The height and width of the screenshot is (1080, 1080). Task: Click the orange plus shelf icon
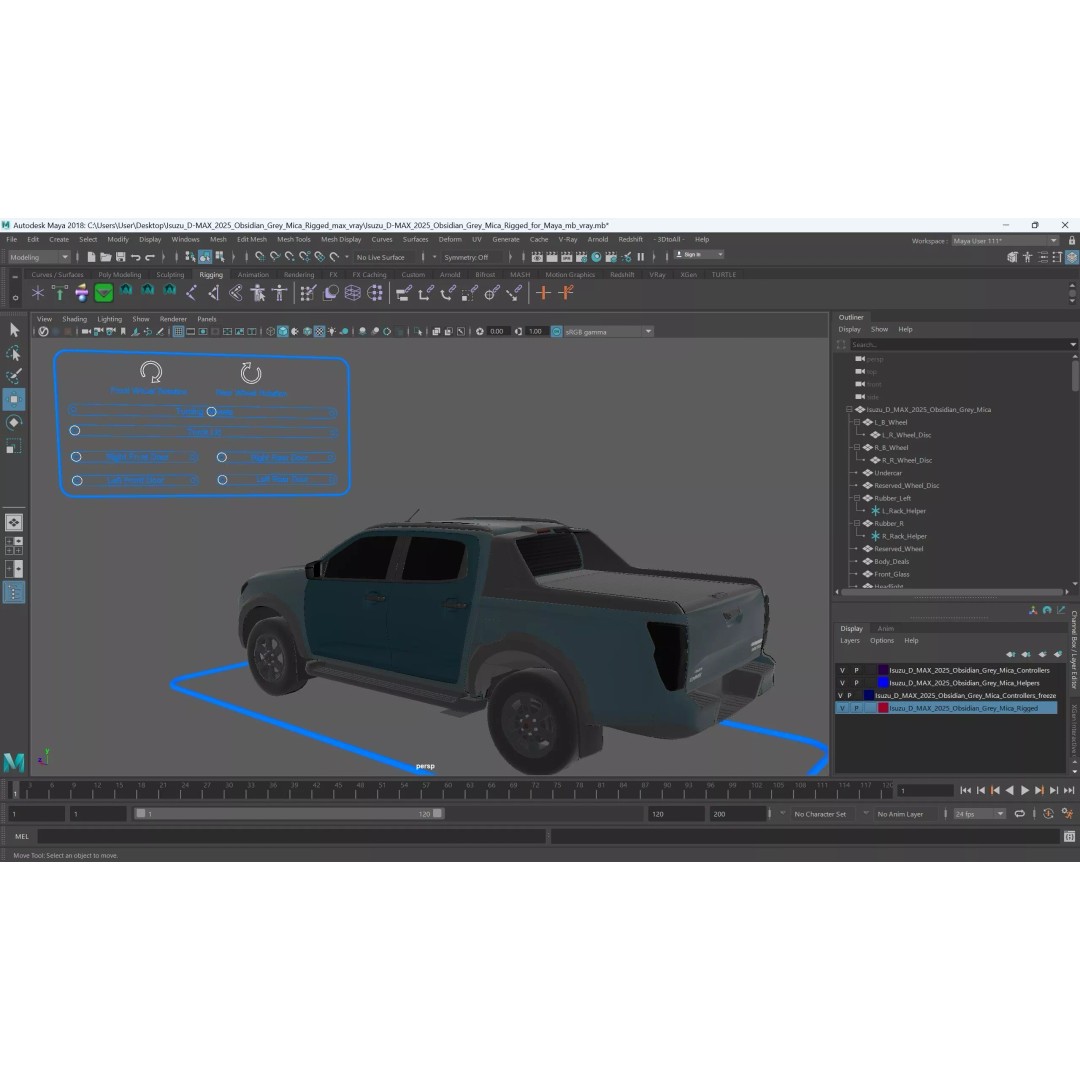(x=543, y=293)
